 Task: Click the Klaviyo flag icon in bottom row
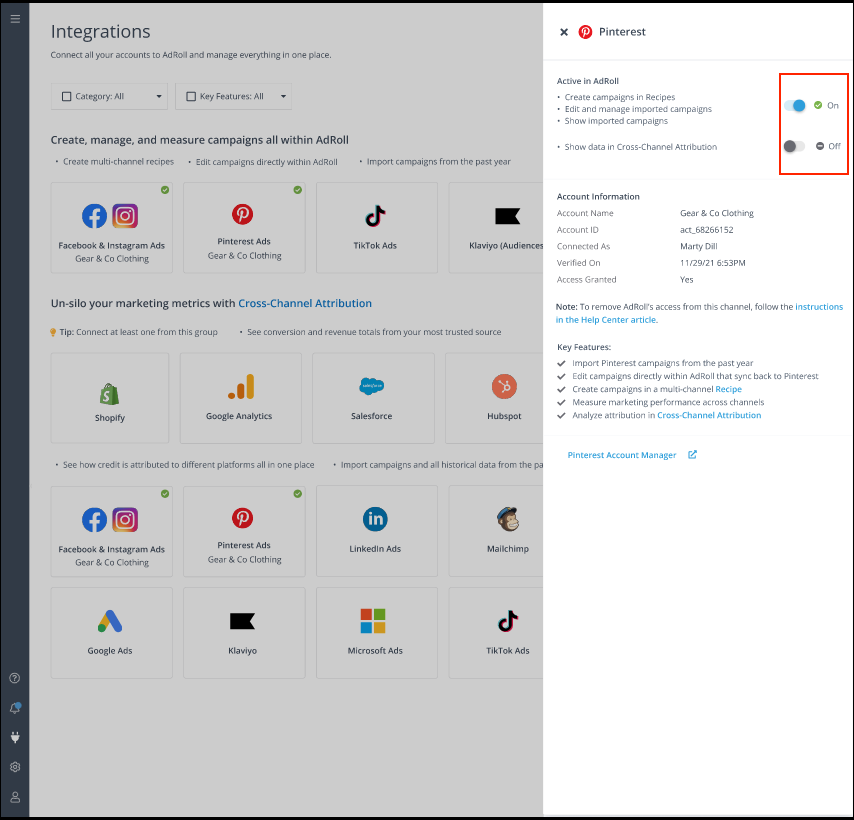pos(242,621)
